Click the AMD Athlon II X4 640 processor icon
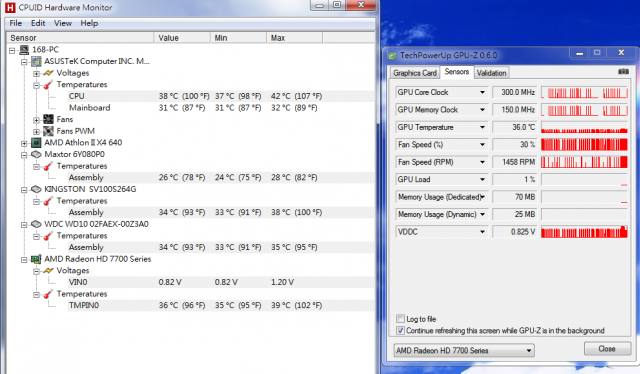This screenshot has width=640, height=374. [36, 143]
